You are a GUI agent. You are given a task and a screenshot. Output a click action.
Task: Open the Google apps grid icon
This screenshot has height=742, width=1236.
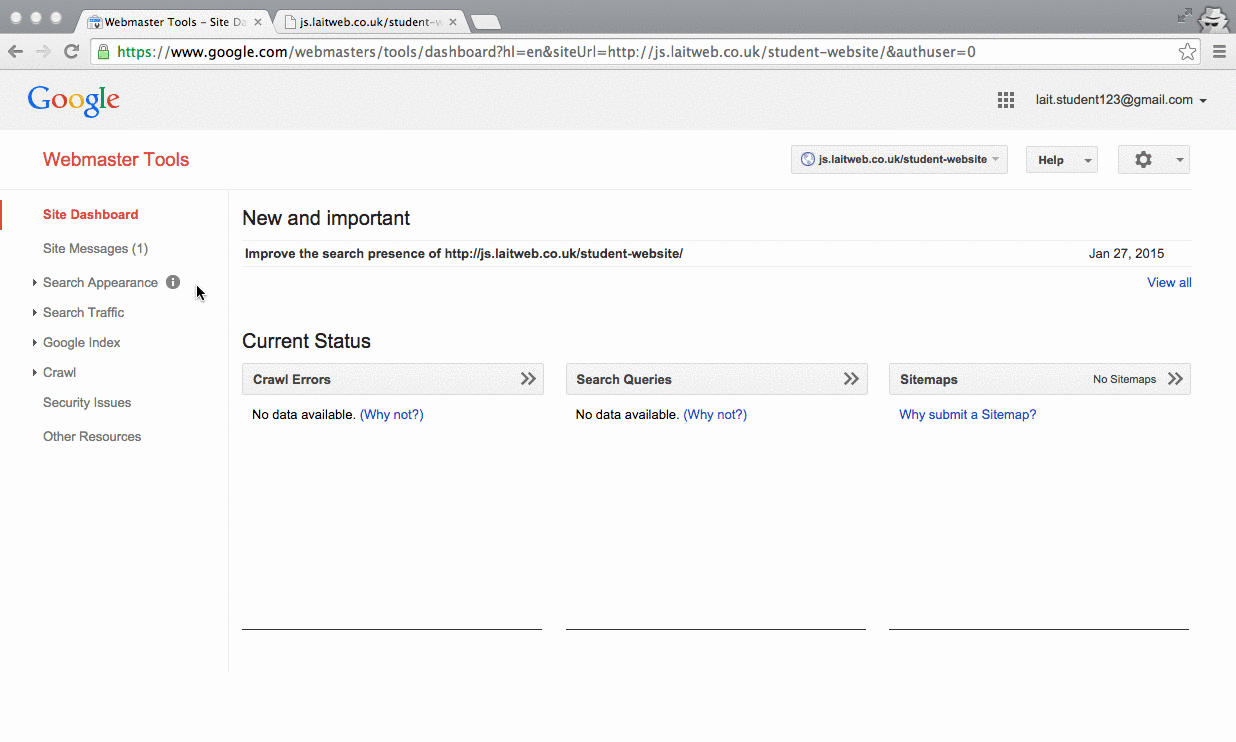pos(1006,100)
